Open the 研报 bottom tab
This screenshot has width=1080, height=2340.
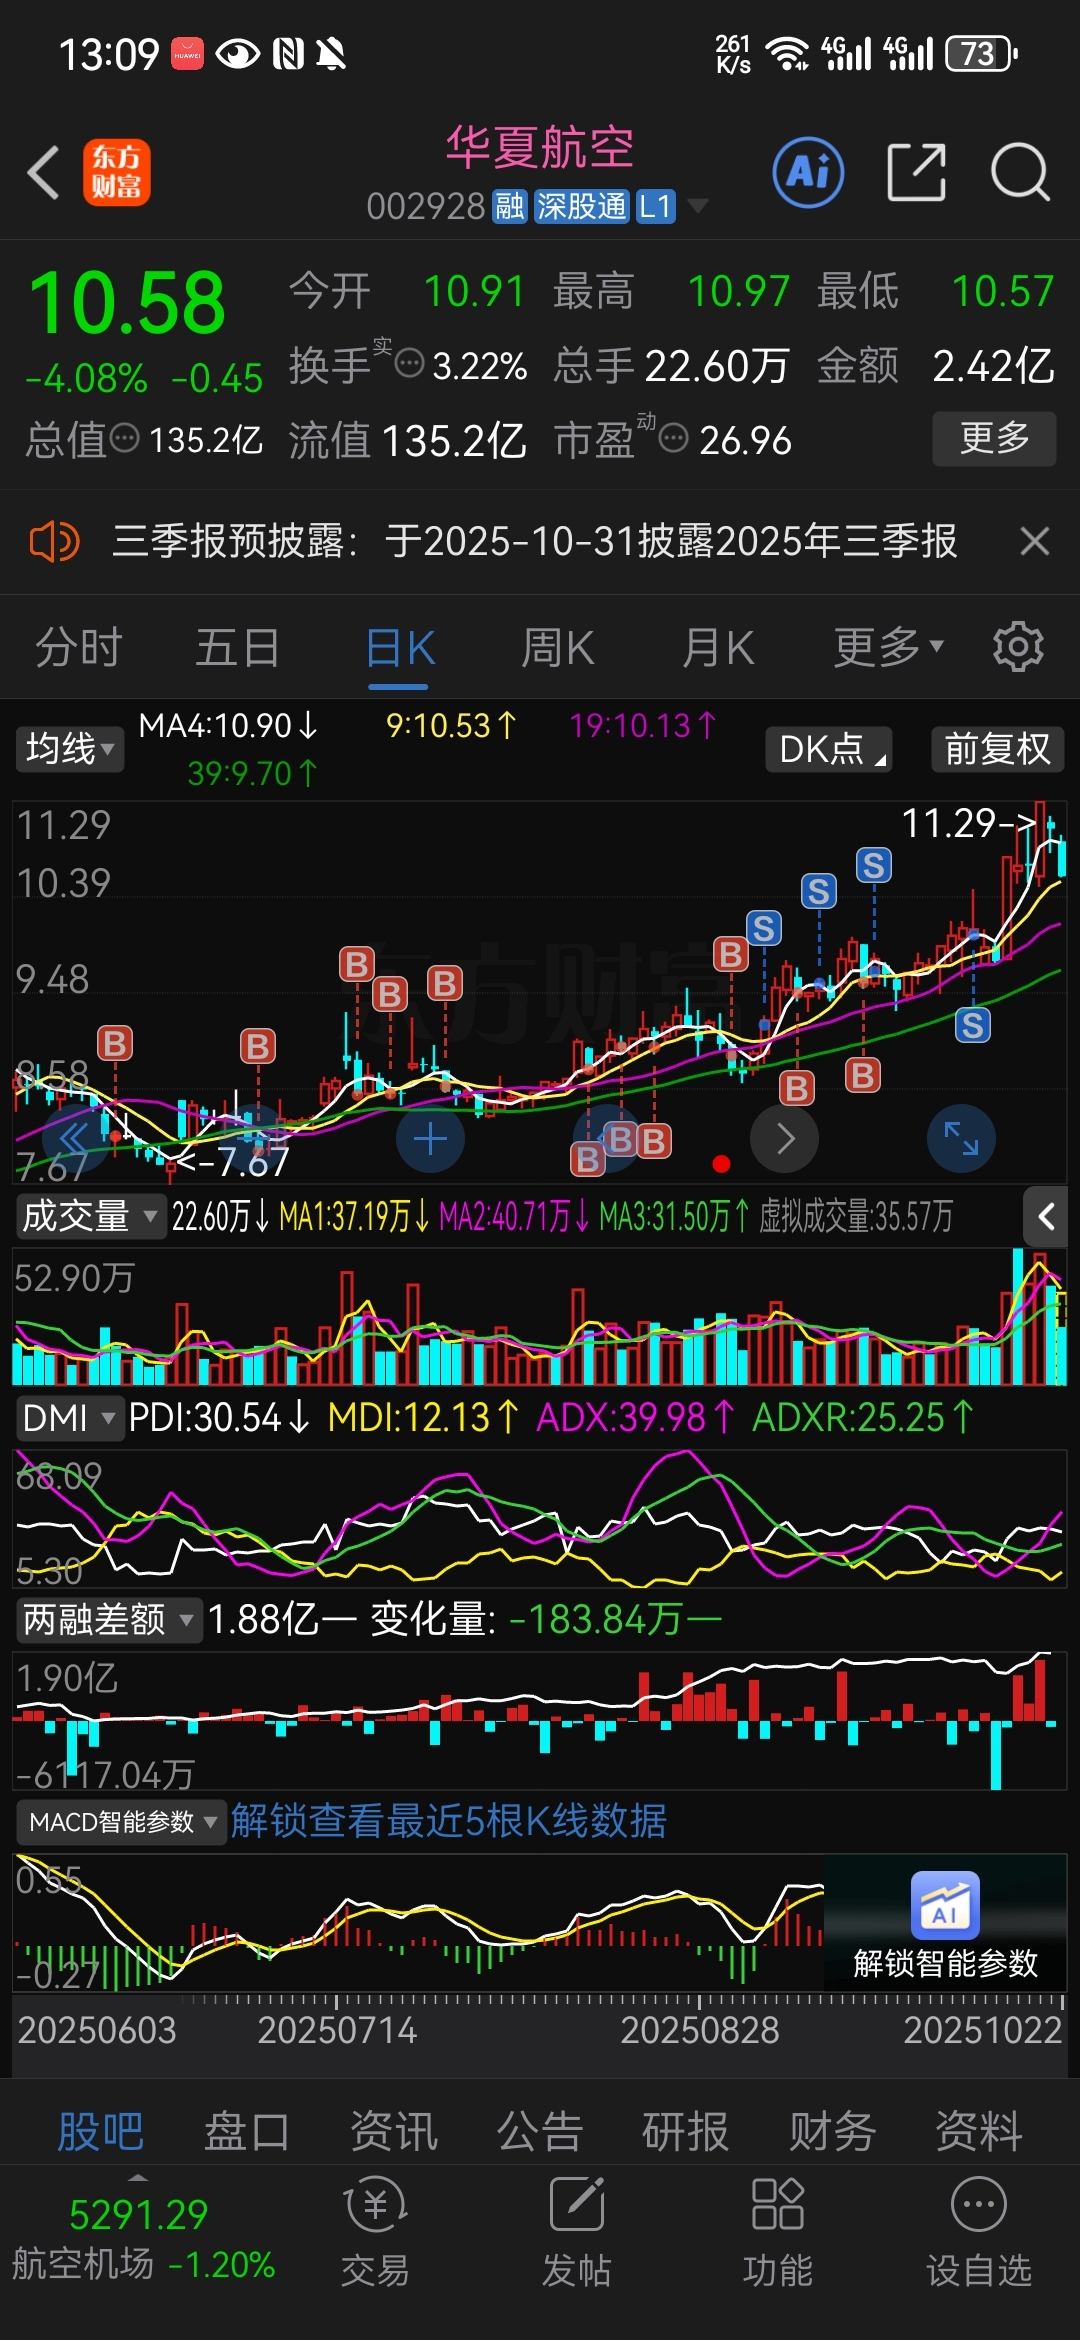686,2132
